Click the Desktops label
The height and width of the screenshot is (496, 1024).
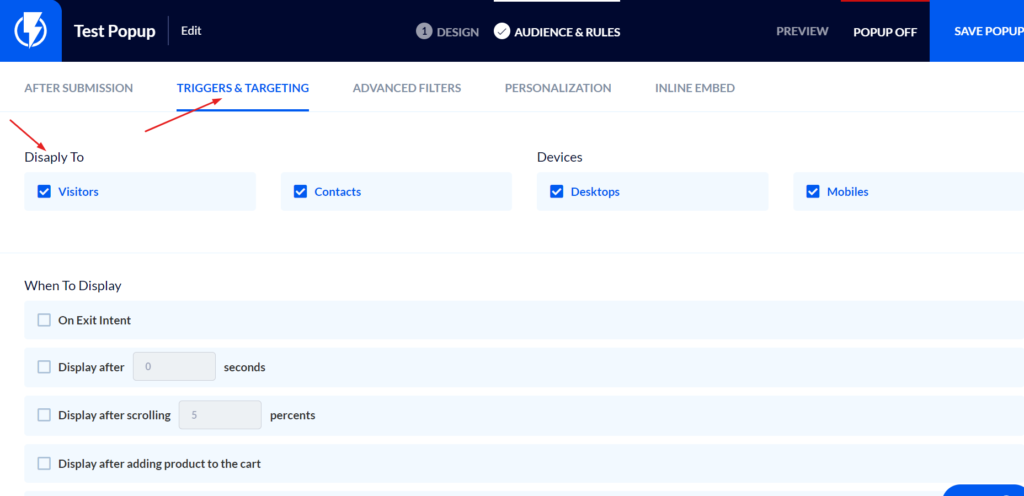[595, 192]
